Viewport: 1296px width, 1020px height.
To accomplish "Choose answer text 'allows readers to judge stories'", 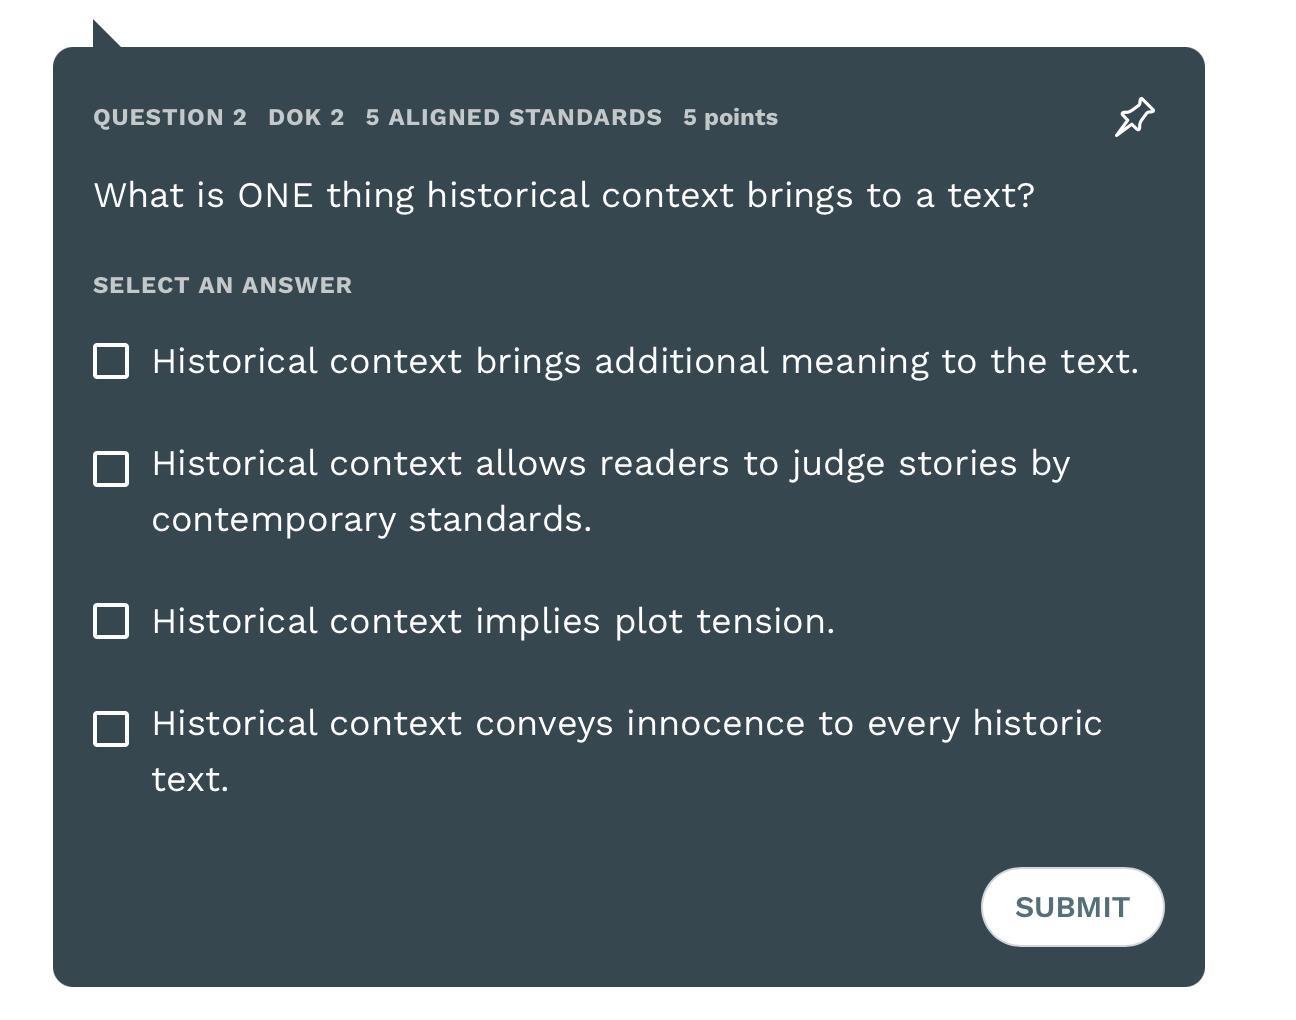I will click(610, 464).
